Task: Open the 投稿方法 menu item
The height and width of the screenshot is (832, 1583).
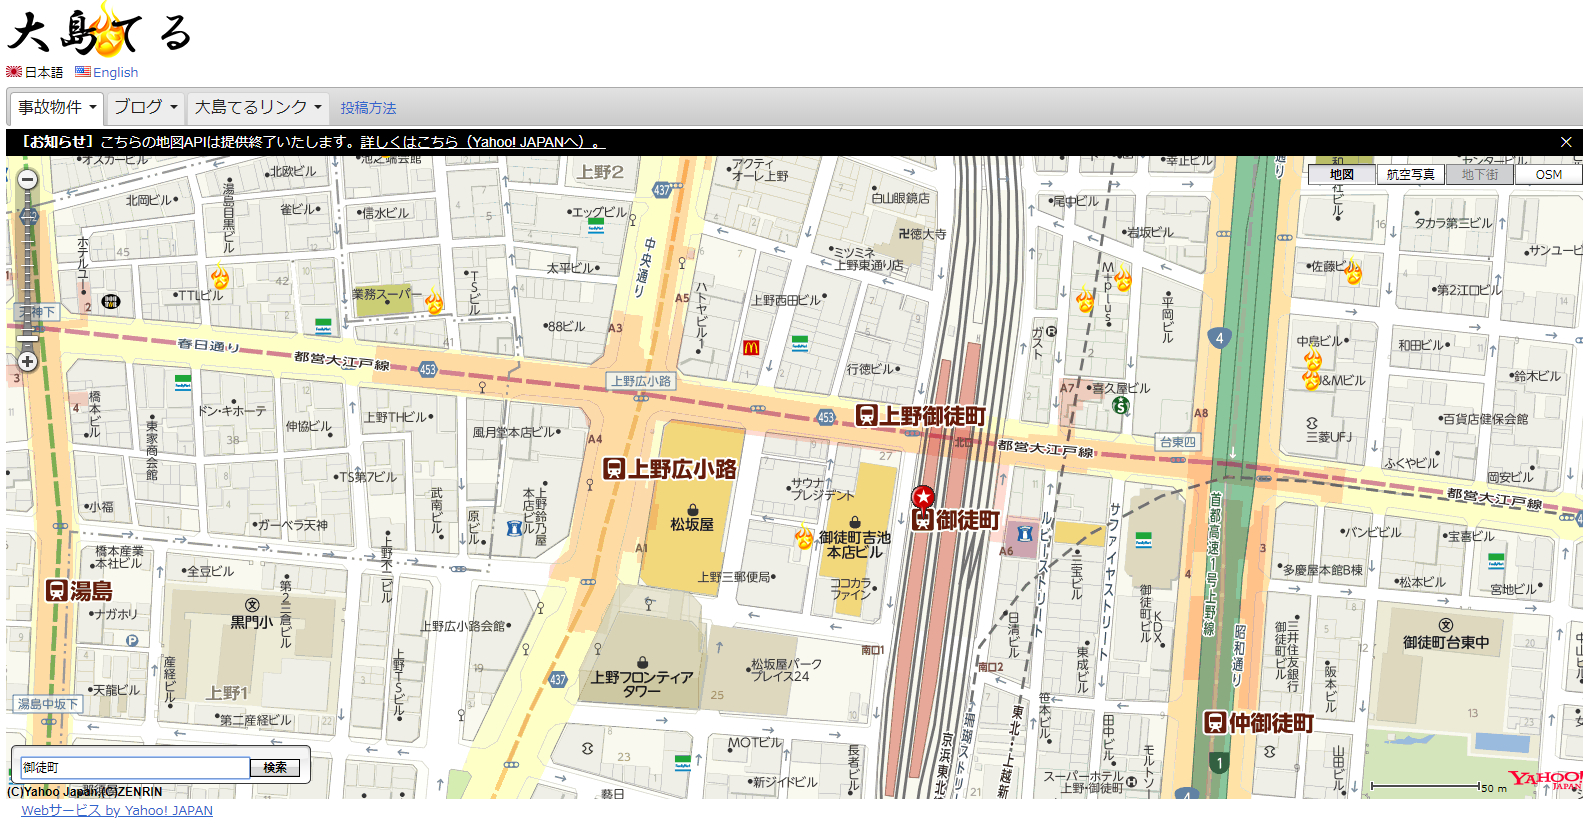Action: click(x=368, y=108)
